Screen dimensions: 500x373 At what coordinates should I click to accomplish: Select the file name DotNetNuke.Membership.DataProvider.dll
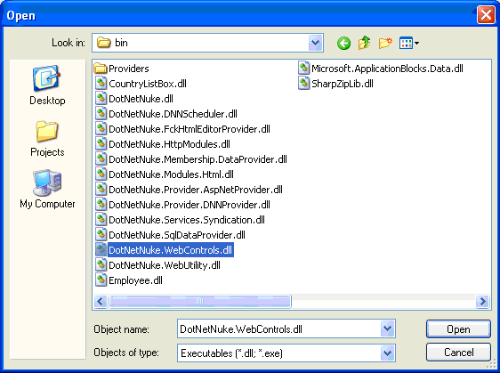coord(198,159)
